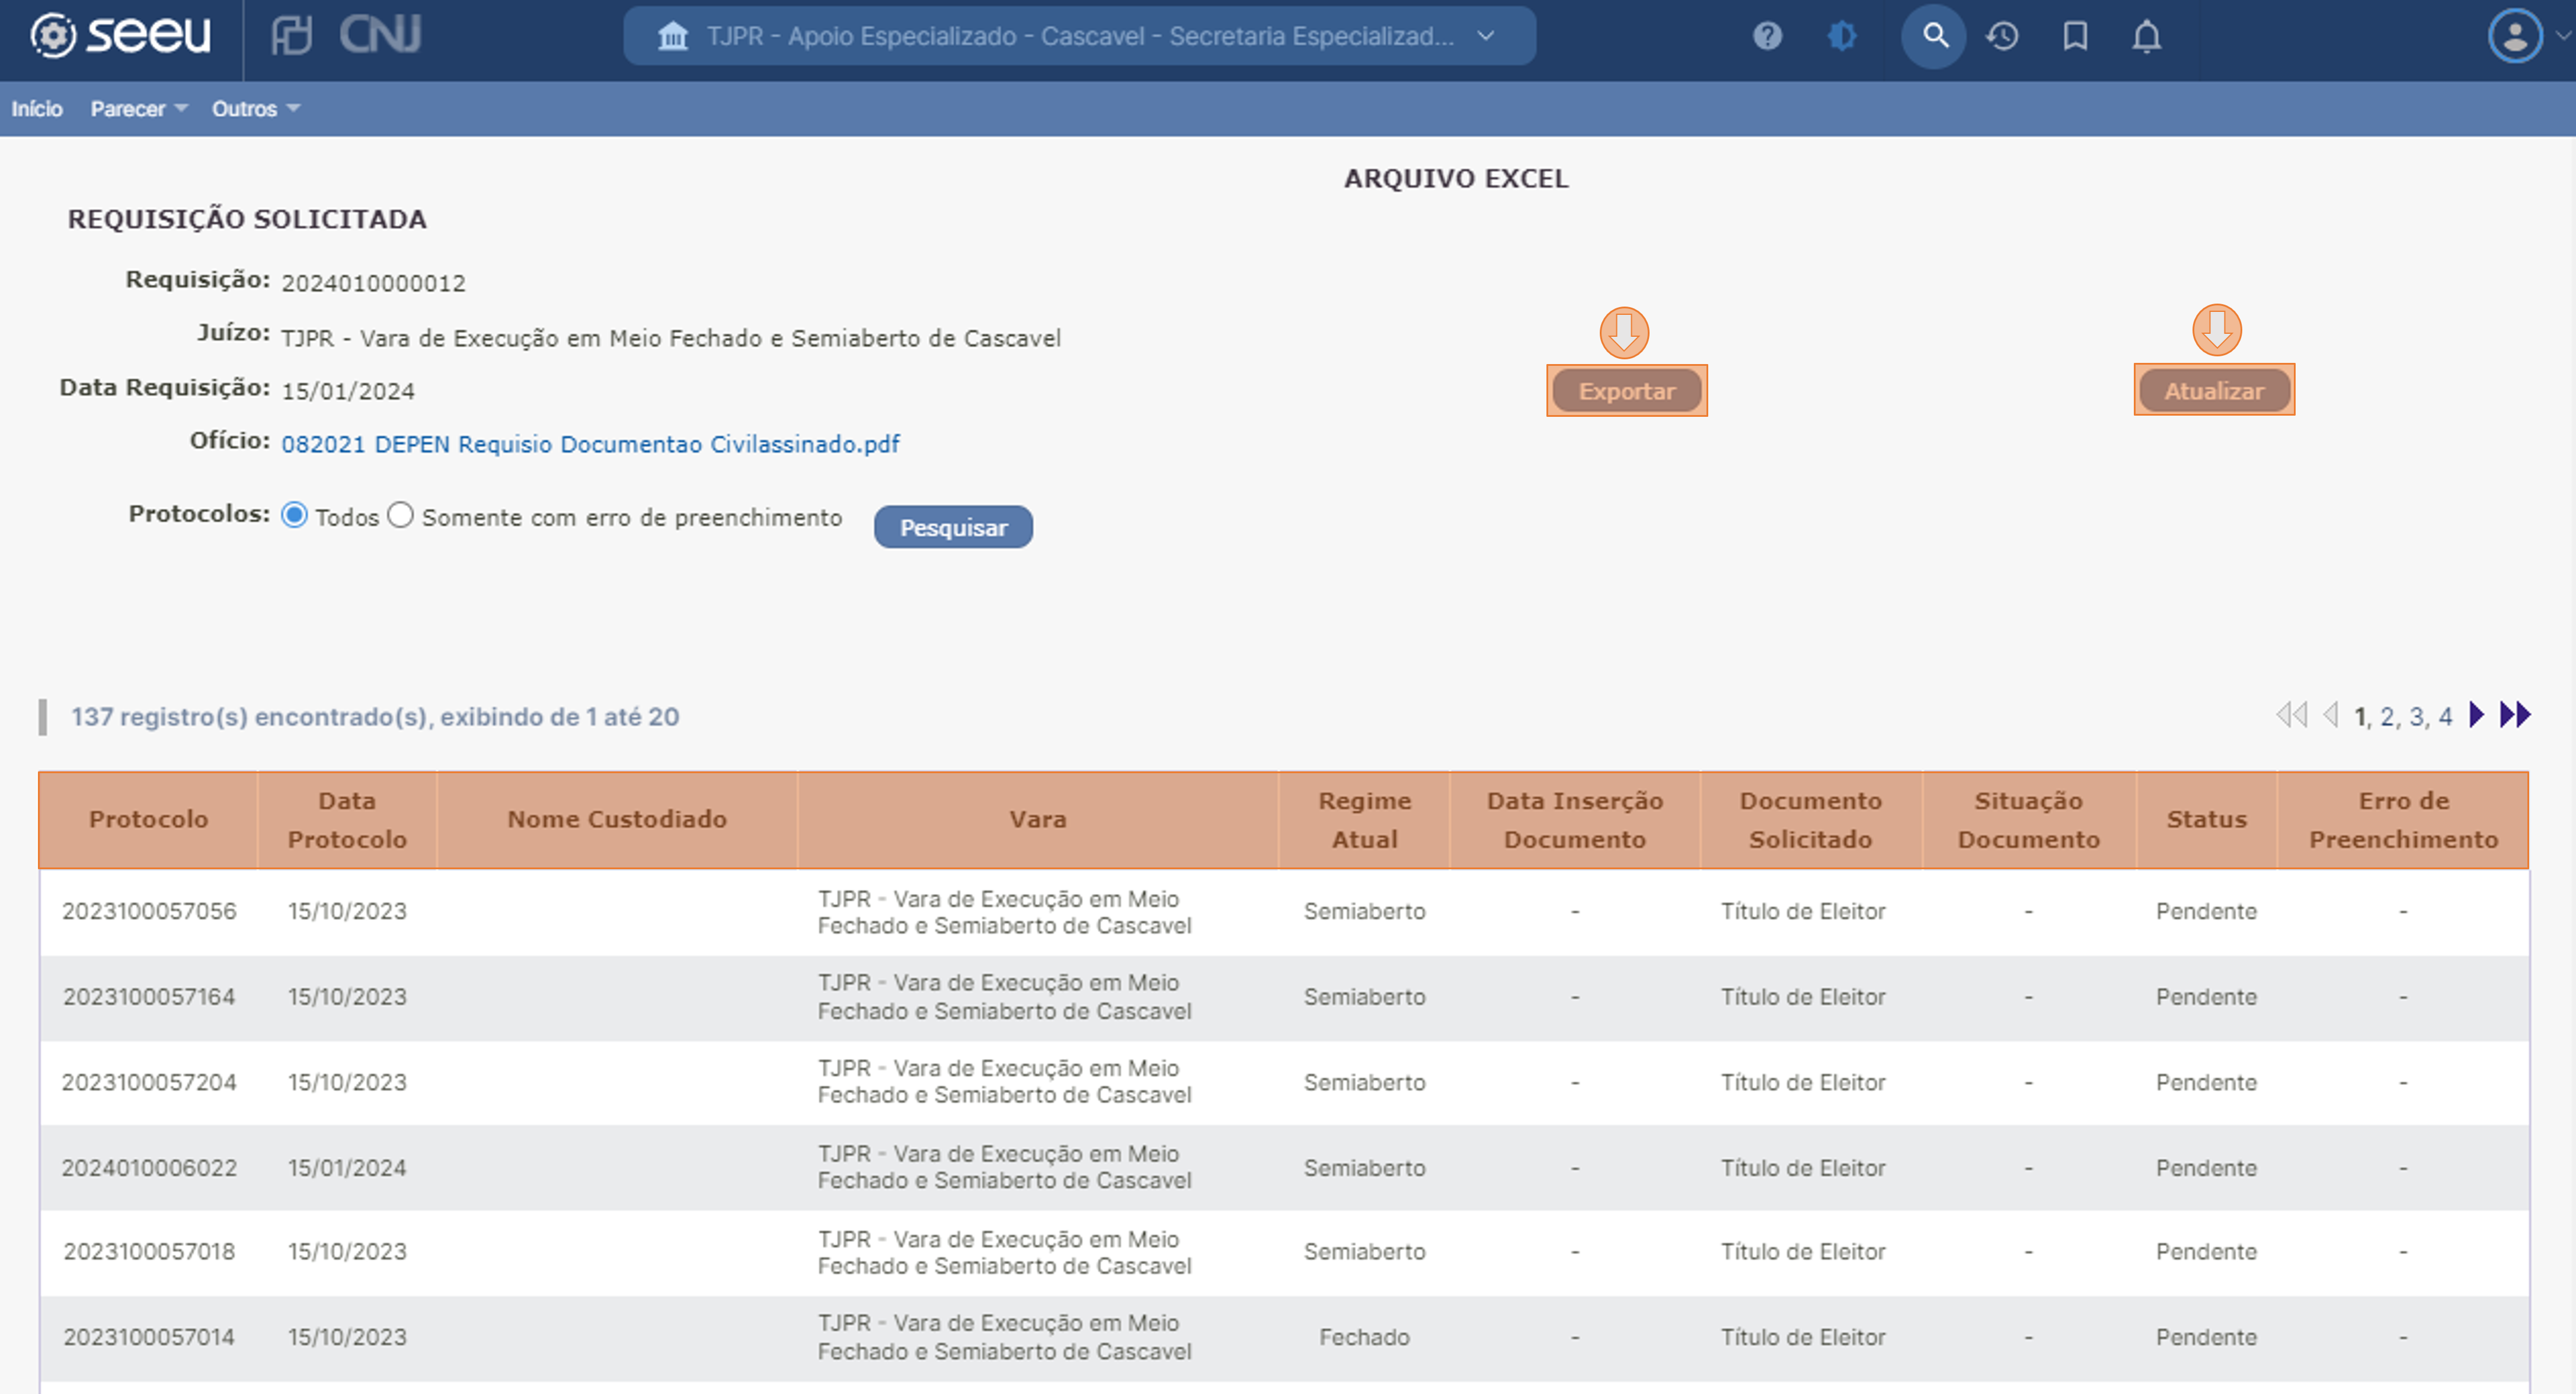The height and width of the screenshot is (1394, 2576).
Task: Click the Status column header
Action: 2206,819
